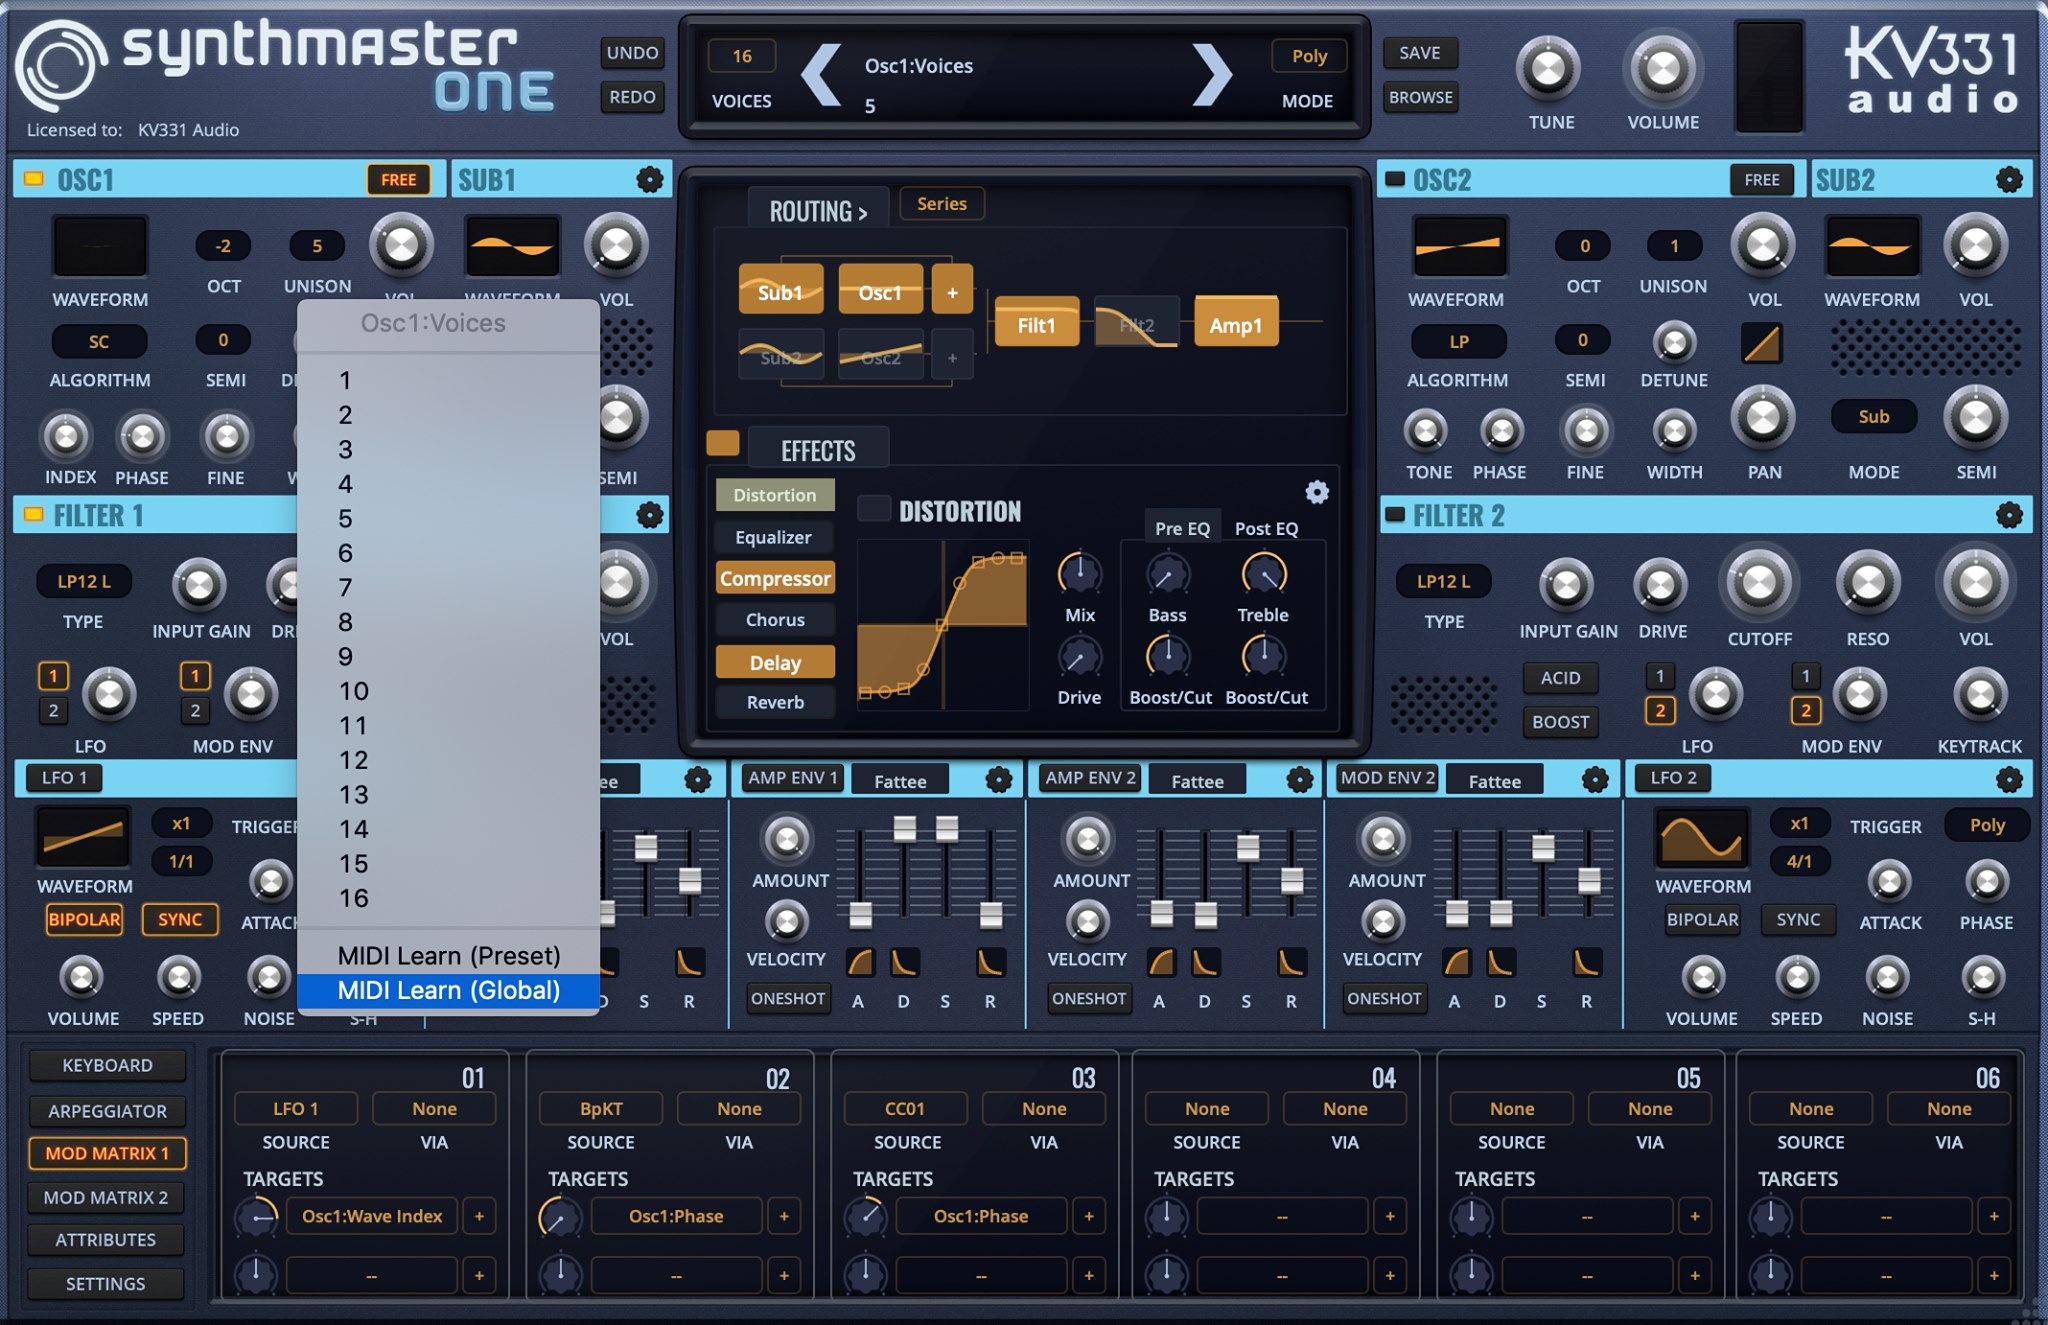Select the Reverb effect tab
The width and height of the screenshot is (2048, 1325).
tap(774, 701)
